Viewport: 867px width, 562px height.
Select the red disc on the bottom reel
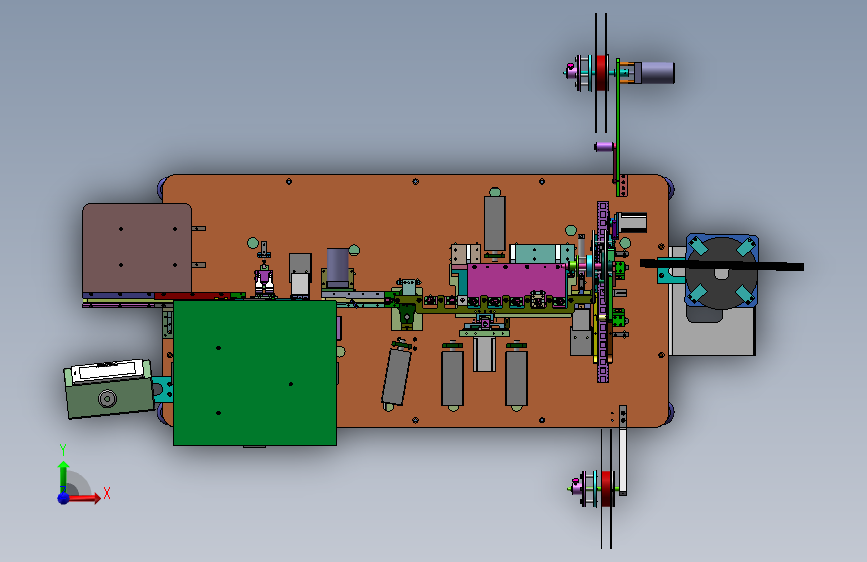pyautogui.click(x=607, y=488)
